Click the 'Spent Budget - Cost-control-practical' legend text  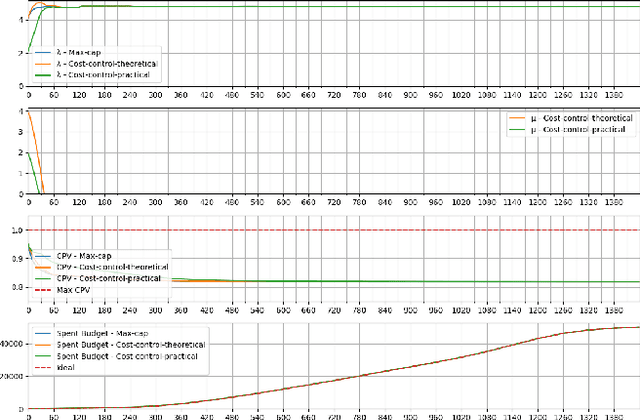tap(124, 356)
